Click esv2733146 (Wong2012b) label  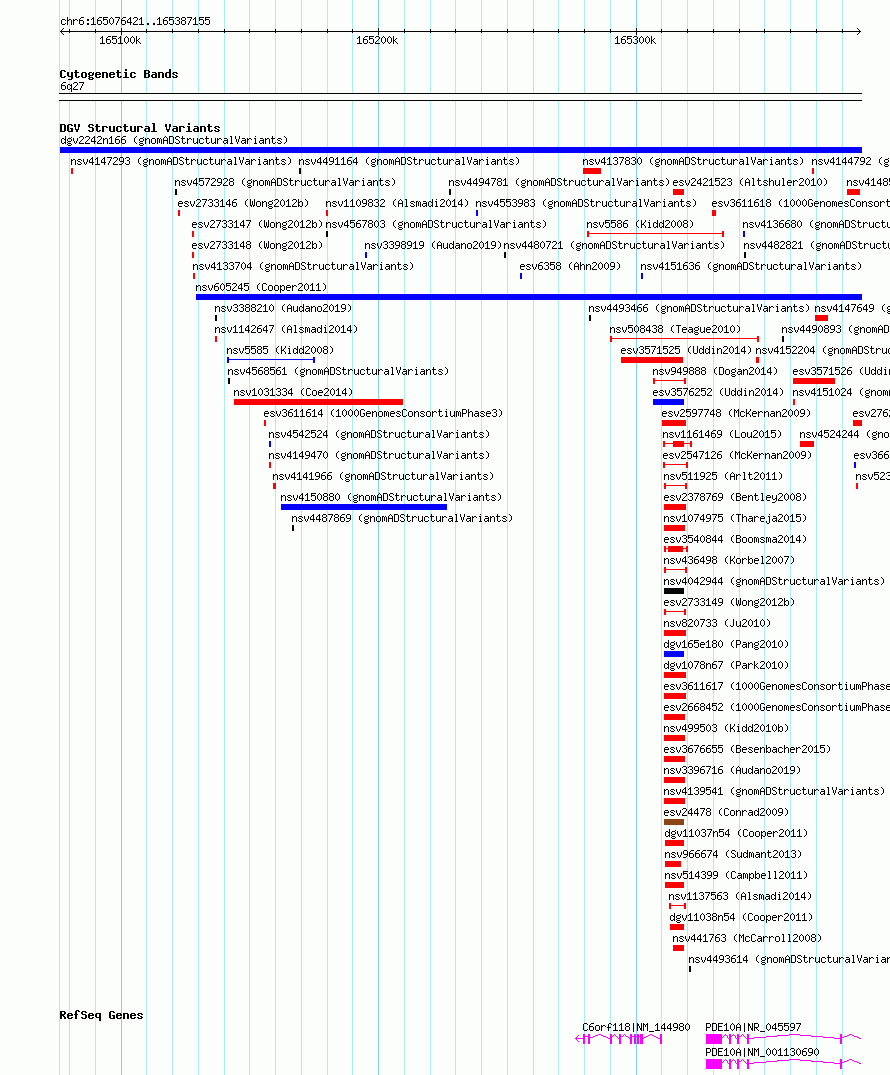(243, 204)
